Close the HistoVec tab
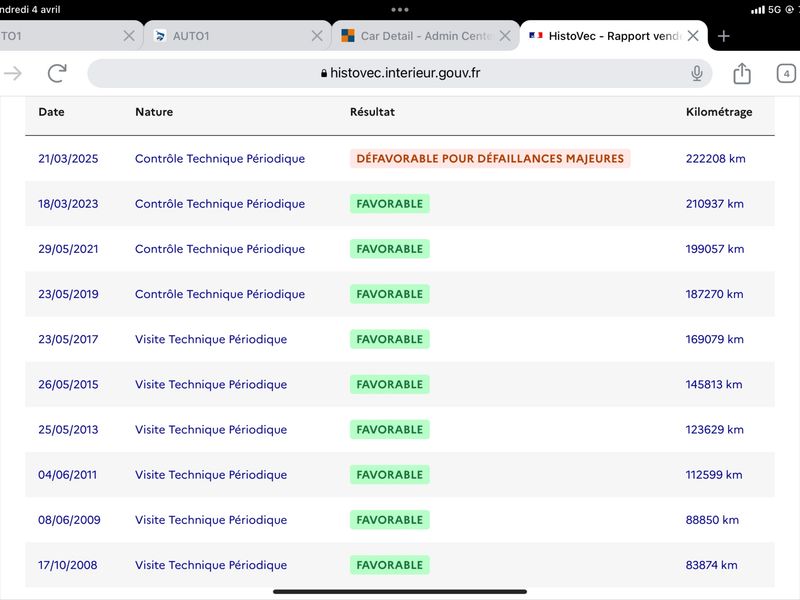 pyautogui.click(x=693, y=36)
